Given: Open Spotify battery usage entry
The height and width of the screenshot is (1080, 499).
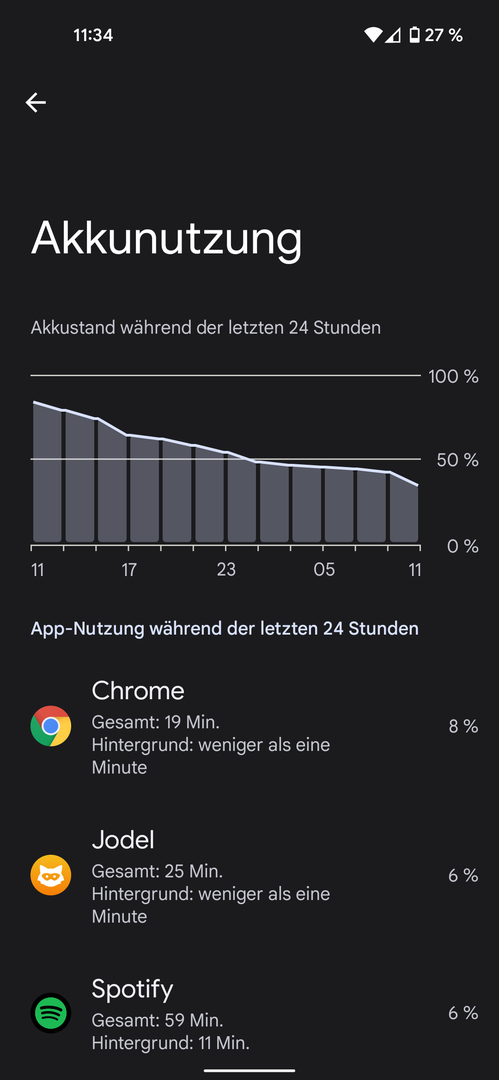Looking at the screenshot, I should pyautogui.click(x=250, y=1013).
